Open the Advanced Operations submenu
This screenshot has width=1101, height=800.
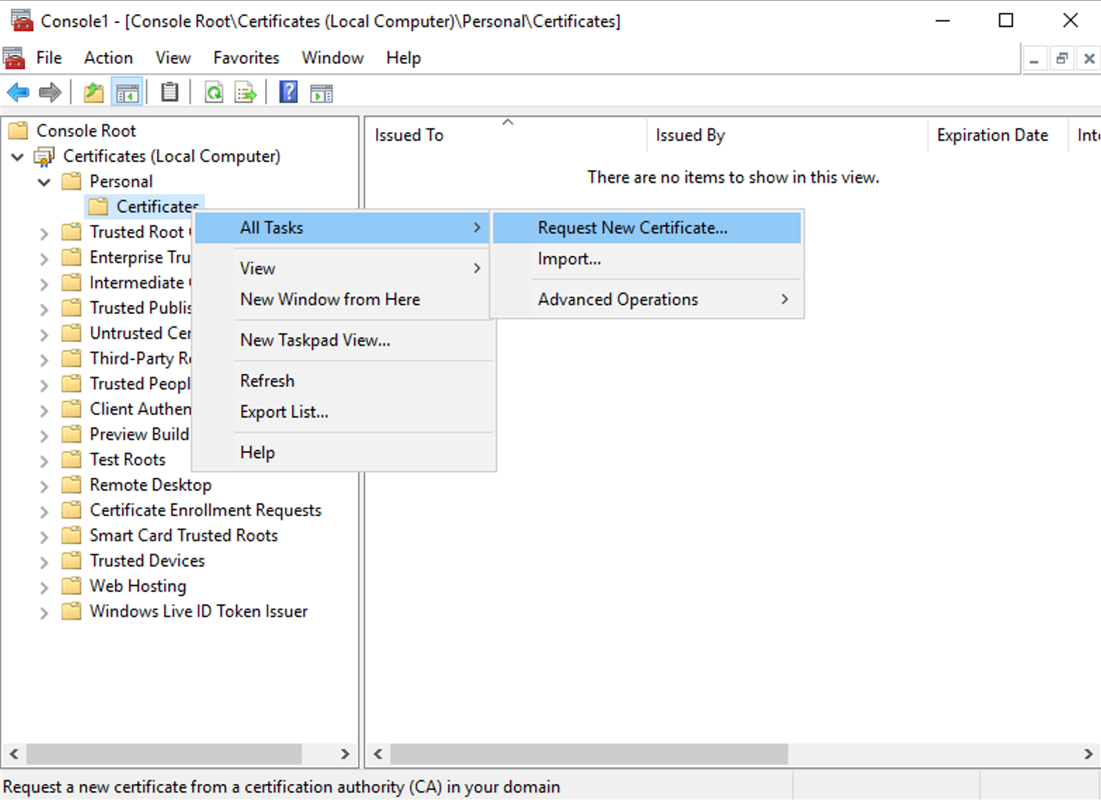click(618, 299)
